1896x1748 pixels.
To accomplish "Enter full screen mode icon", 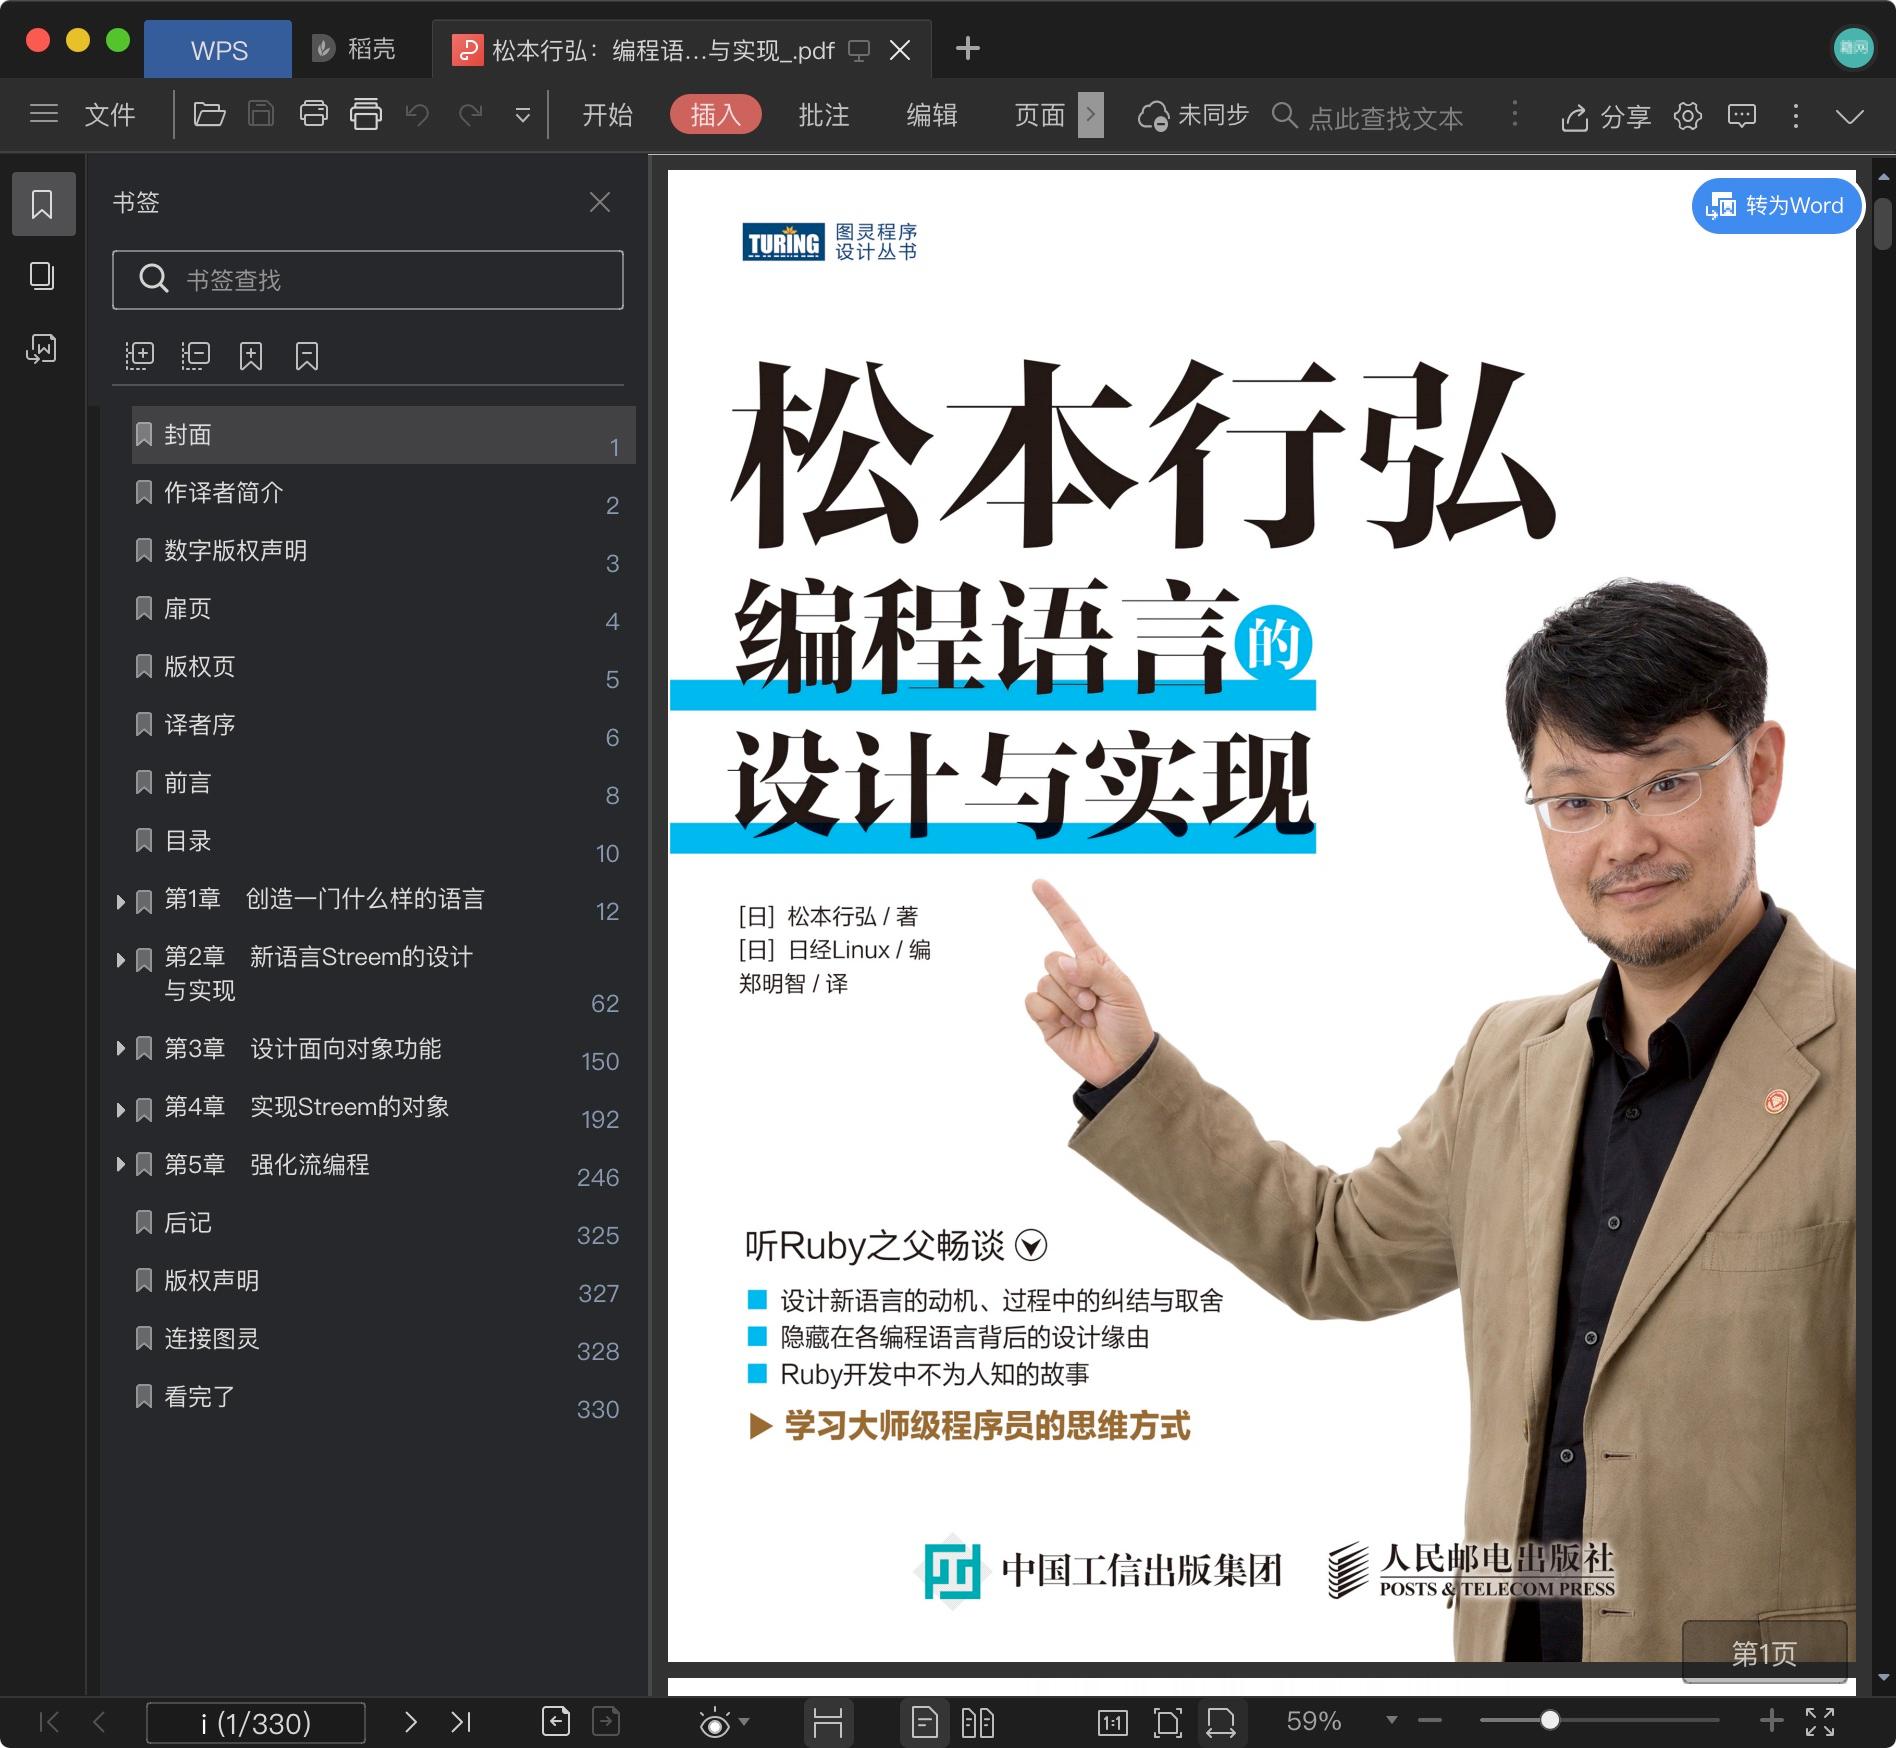I will pos(1820,1721).
